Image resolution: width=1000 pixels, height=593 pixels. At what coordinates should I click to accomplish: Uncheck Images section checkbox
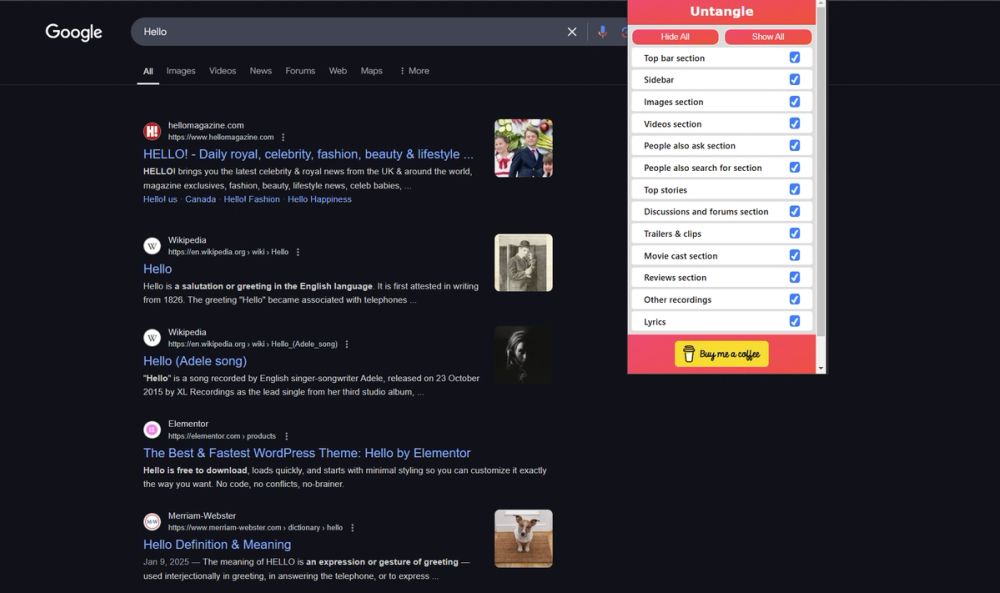[795, 101]
